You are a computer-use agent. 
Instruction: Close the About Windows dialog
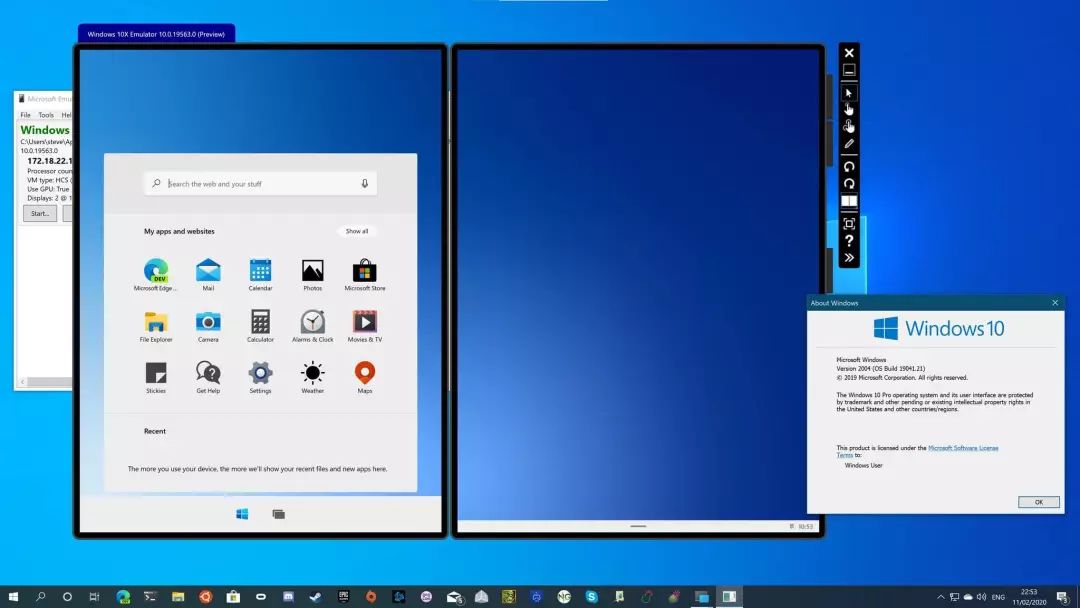(x=1055, y=303)
